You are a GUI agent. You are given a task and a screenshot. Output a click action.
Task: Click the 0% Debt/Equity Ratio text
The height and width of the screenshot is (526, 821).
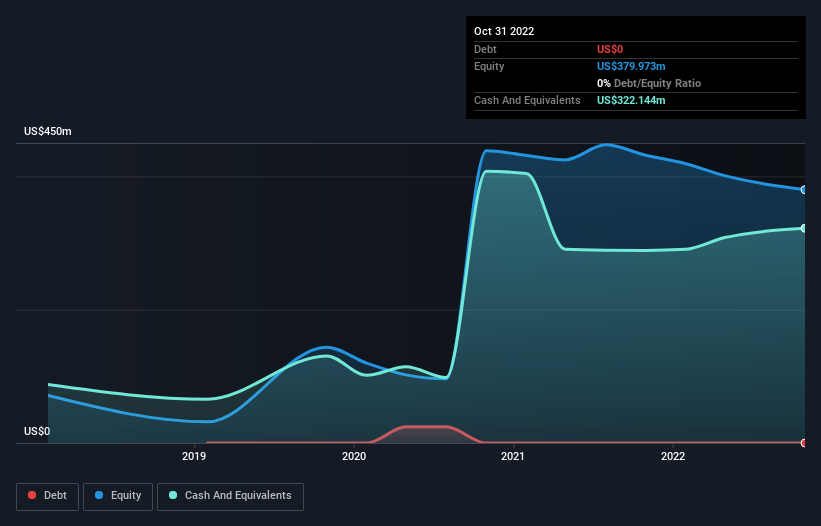(x=649, y=83)
